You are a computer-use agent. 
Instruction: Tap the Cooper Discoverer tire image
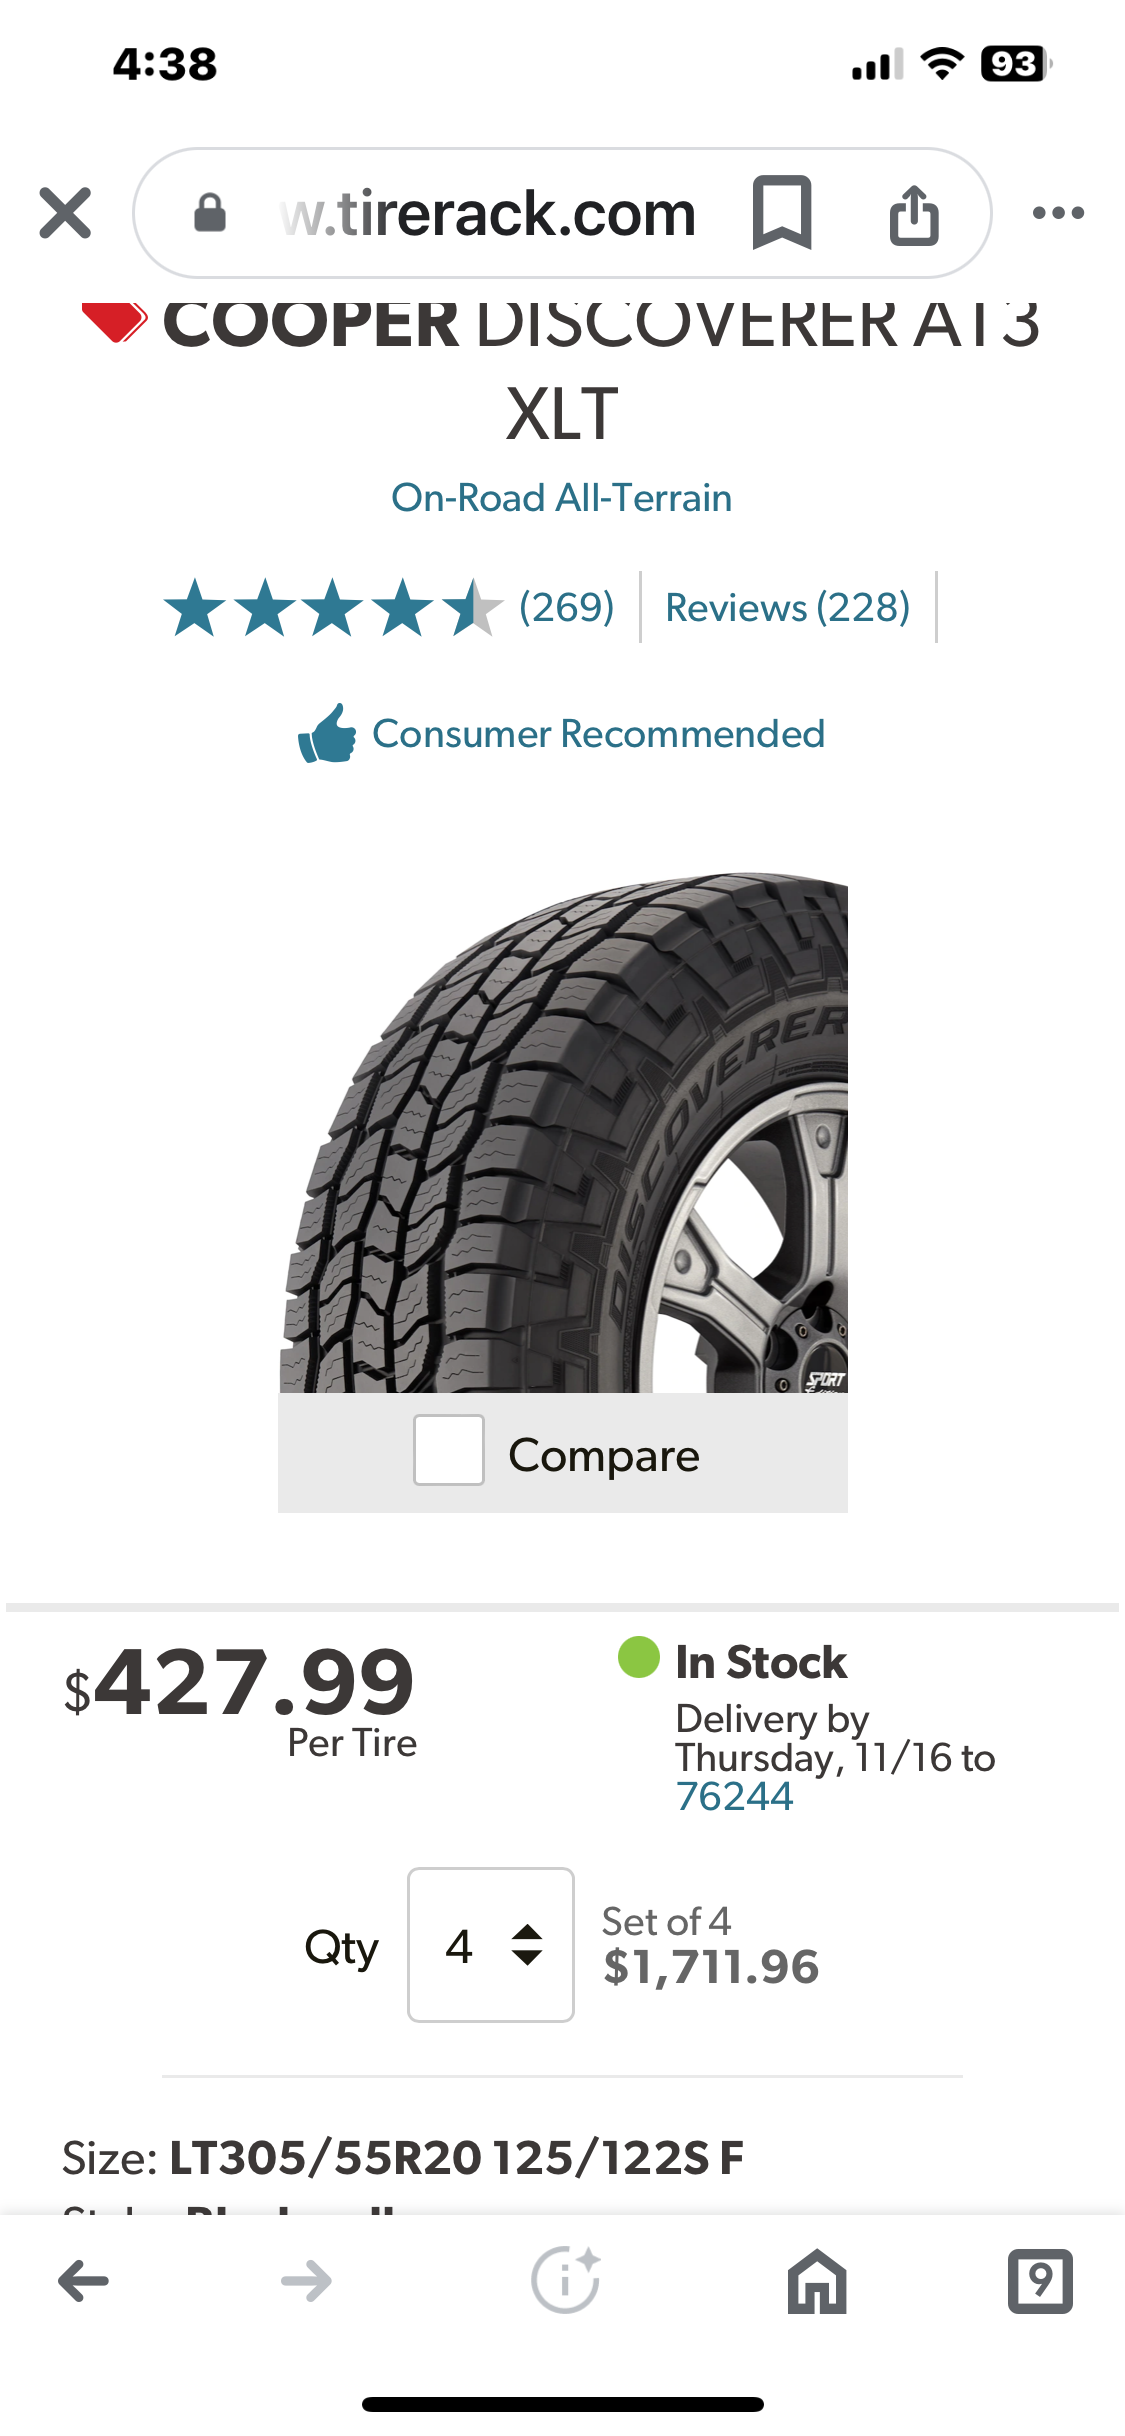tap(563, 1133)
